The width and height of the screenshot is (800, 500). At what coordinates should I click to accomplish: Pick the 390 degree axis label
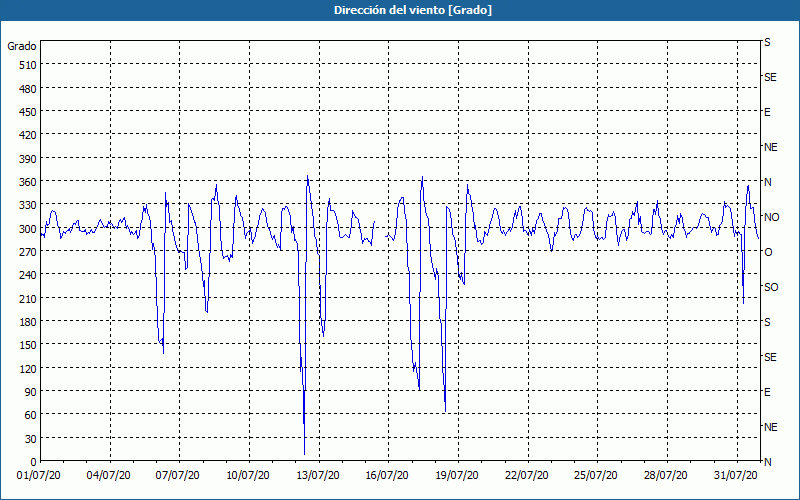(x=29, y=159)
